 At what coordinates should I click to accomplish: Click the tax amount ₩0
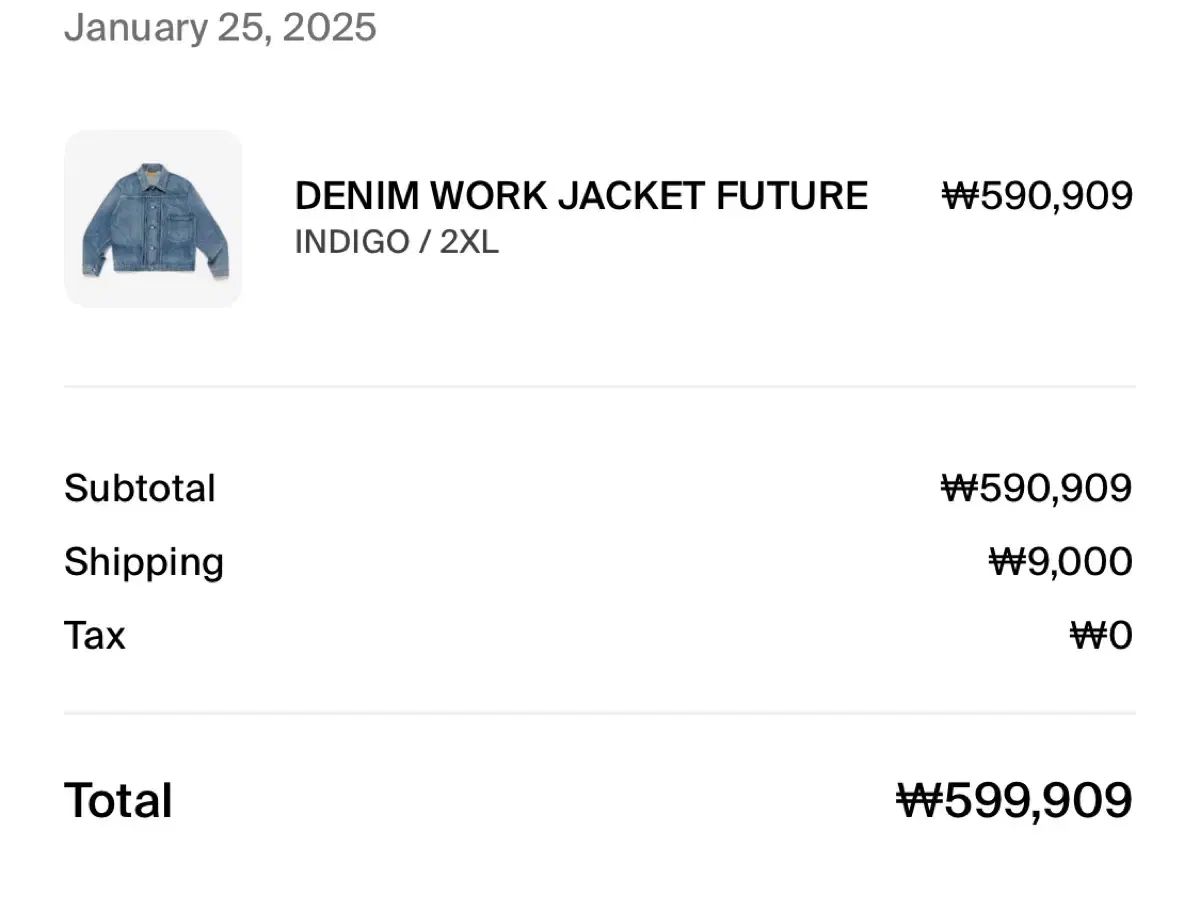[x=1102, y=635]
